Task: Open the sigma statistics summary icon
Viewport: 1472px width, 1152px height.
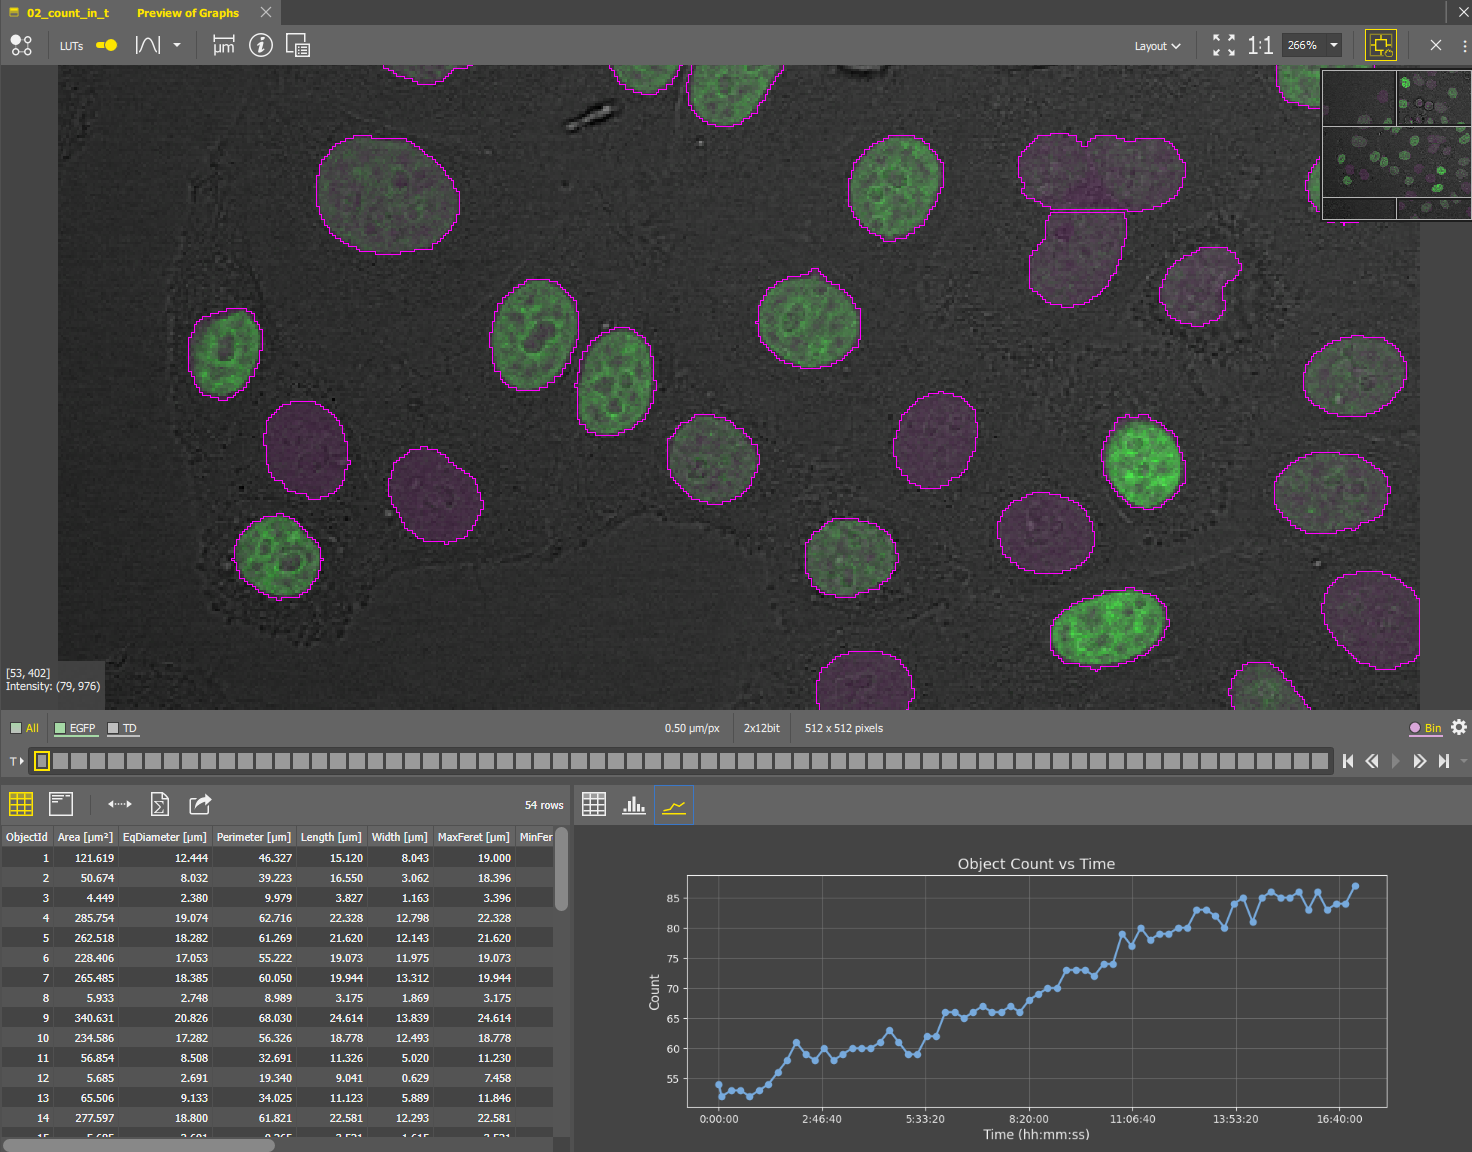Action: tap(160, 804)
